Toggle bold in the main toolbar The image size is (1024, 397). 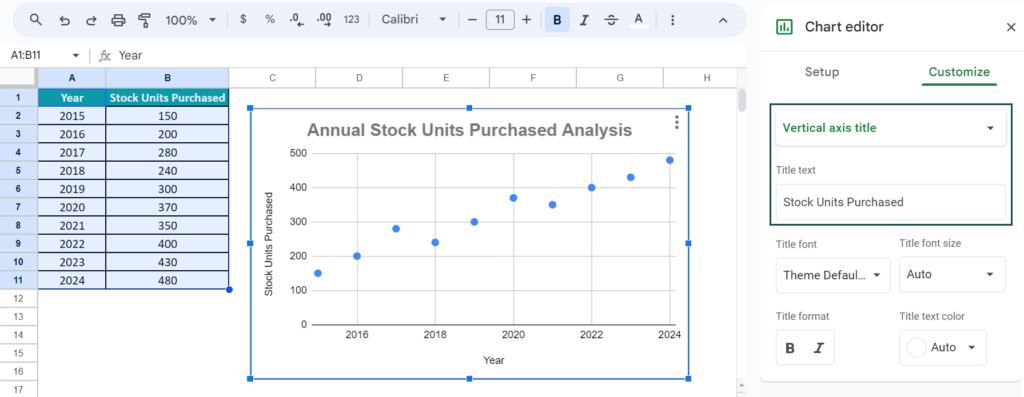click(557, 20)
